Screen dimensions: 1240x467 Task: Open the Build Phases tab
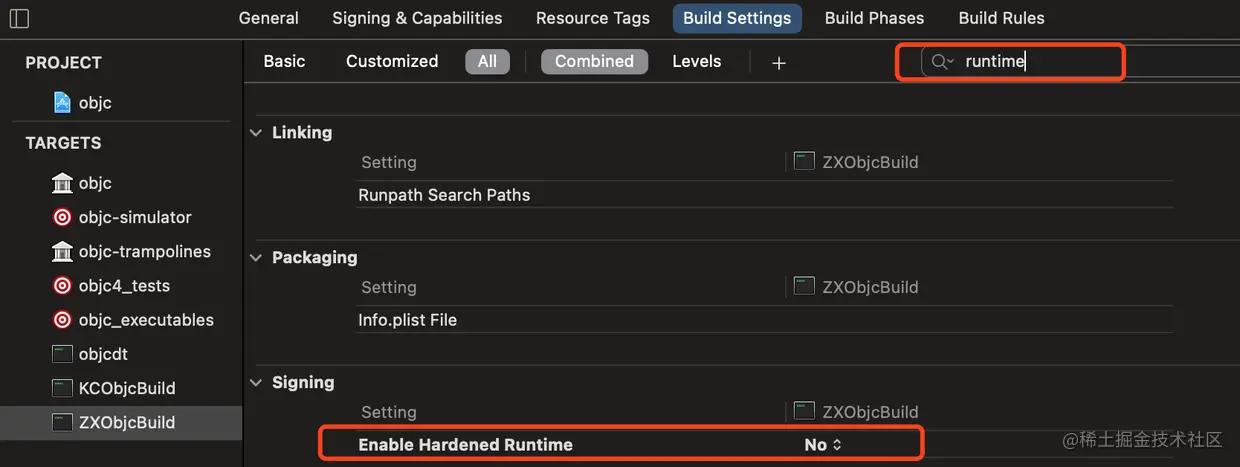[x=874, y=18]
